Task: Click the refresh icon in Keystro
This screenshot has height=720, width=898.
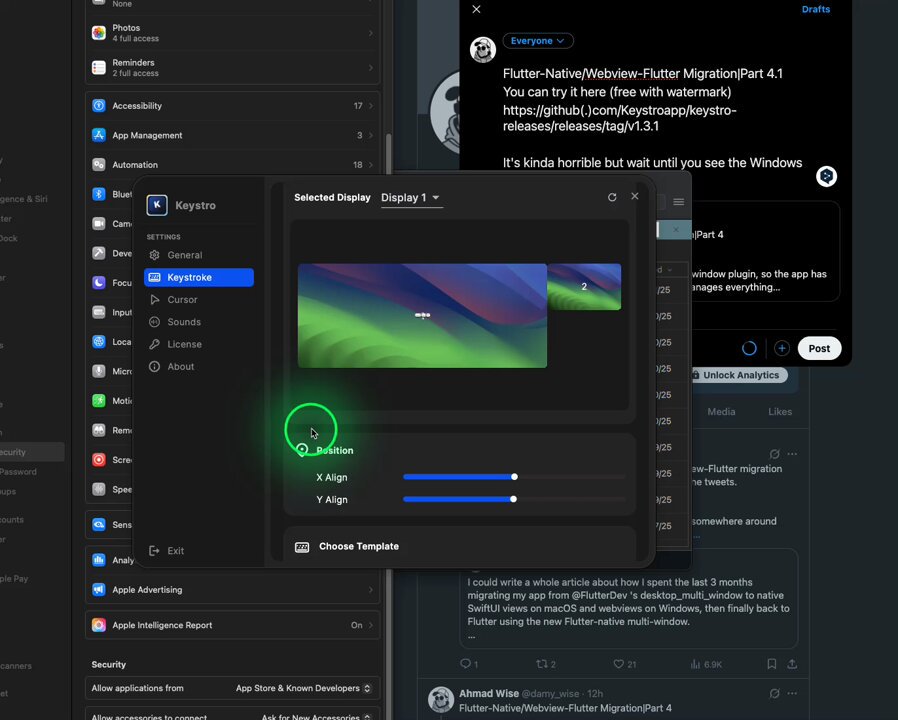Action: (x=612, y=197)
